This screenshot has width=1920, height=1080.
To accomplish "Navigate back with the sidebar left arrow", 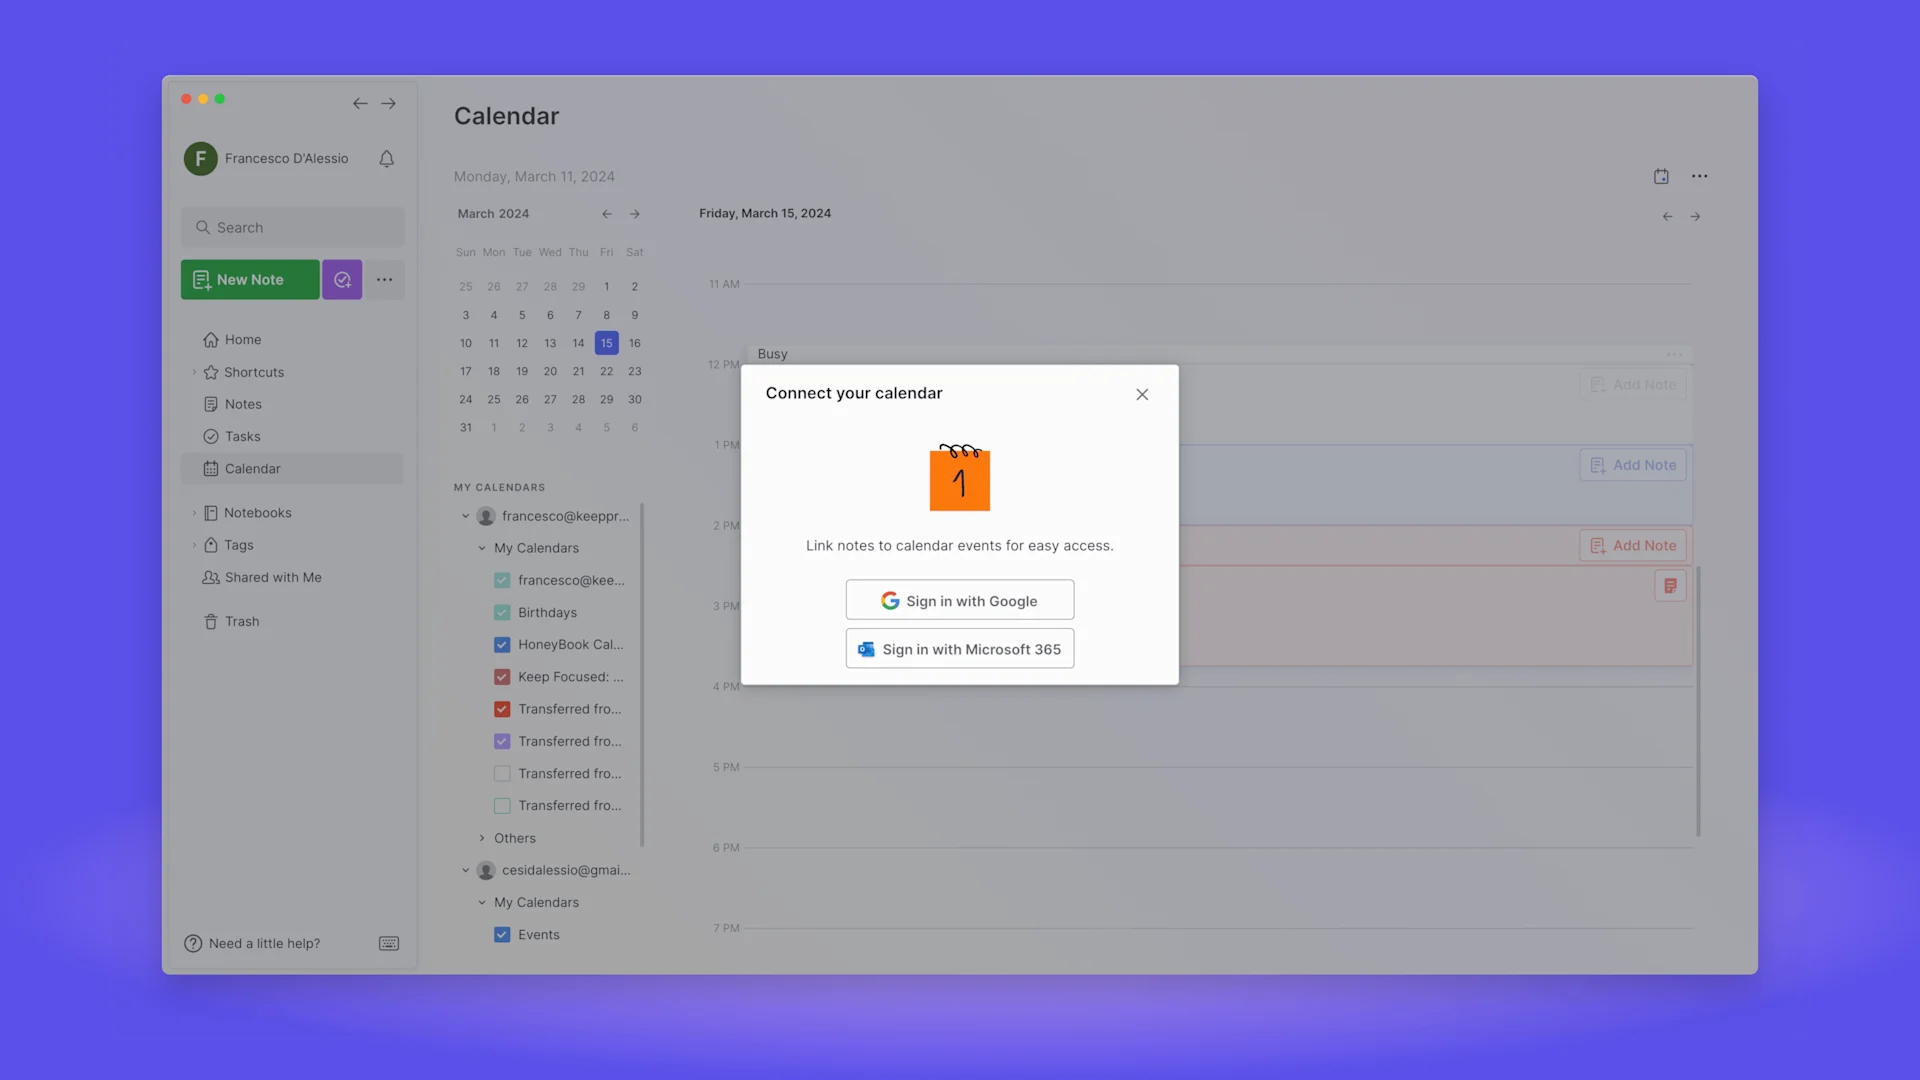I will pos(360,104).
